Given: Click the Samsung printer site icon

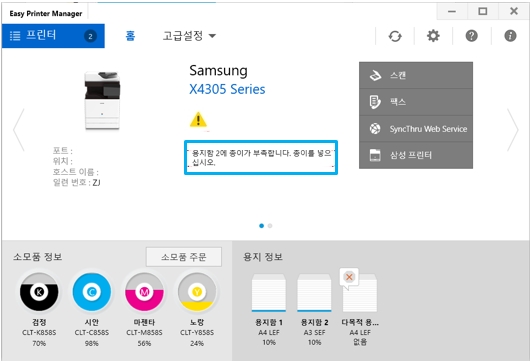Looking at the screenshot, I should [375, 155].
